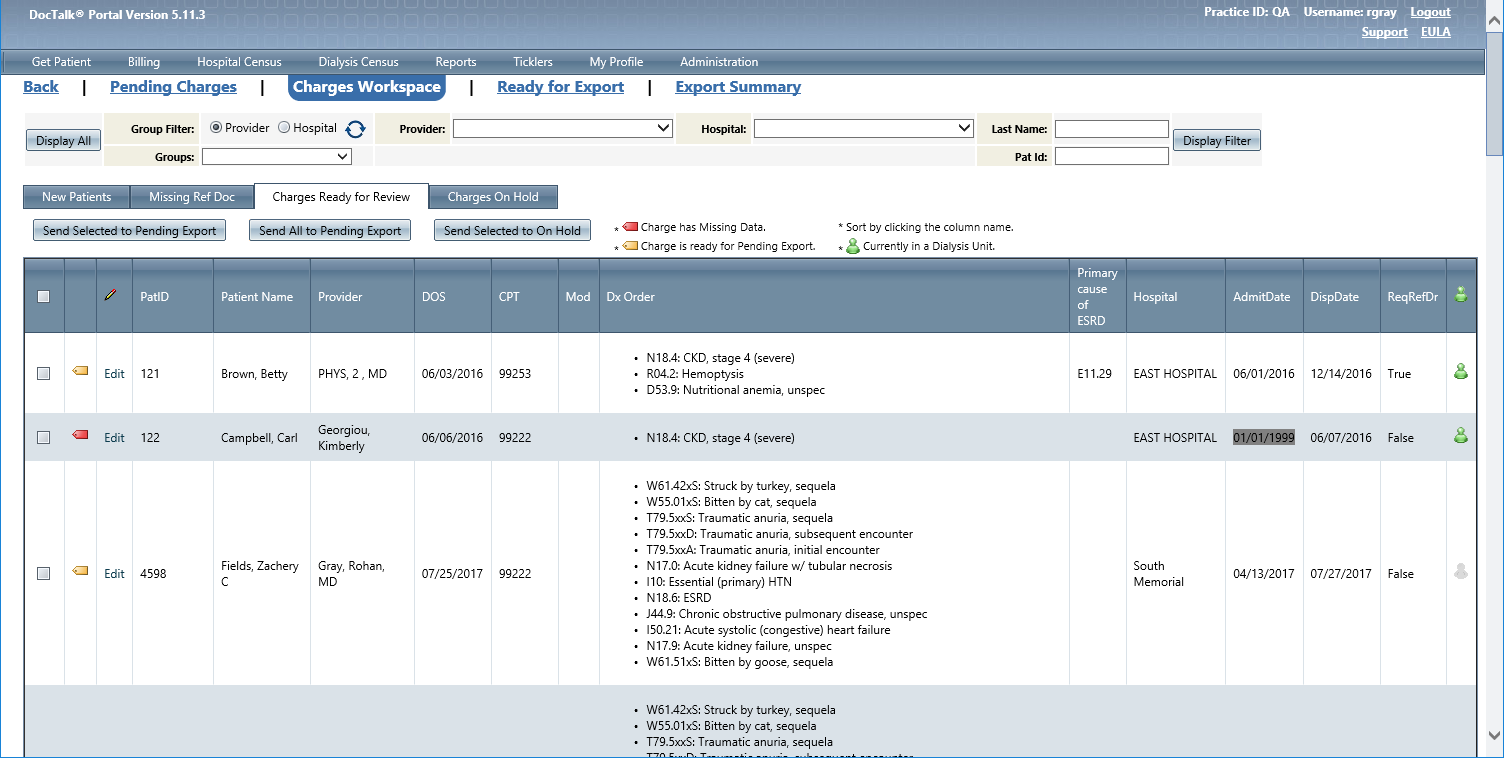1504x758 pixels.
Task: Click the pencil edit icon column header
Action: coord(110,296)
